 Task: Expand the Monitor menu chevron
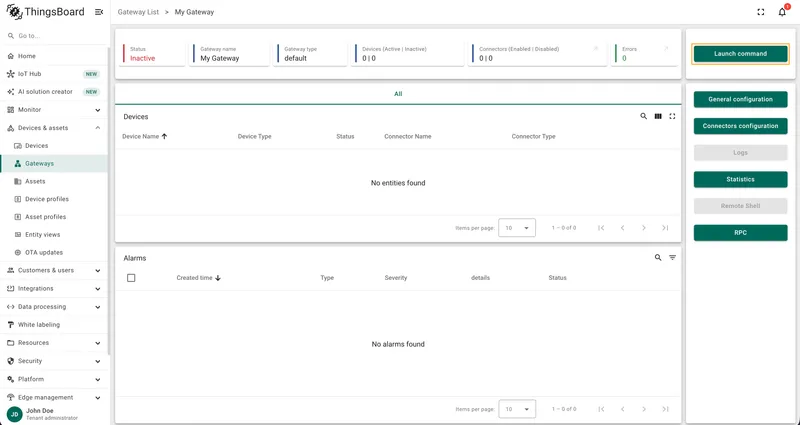point(98,110)
